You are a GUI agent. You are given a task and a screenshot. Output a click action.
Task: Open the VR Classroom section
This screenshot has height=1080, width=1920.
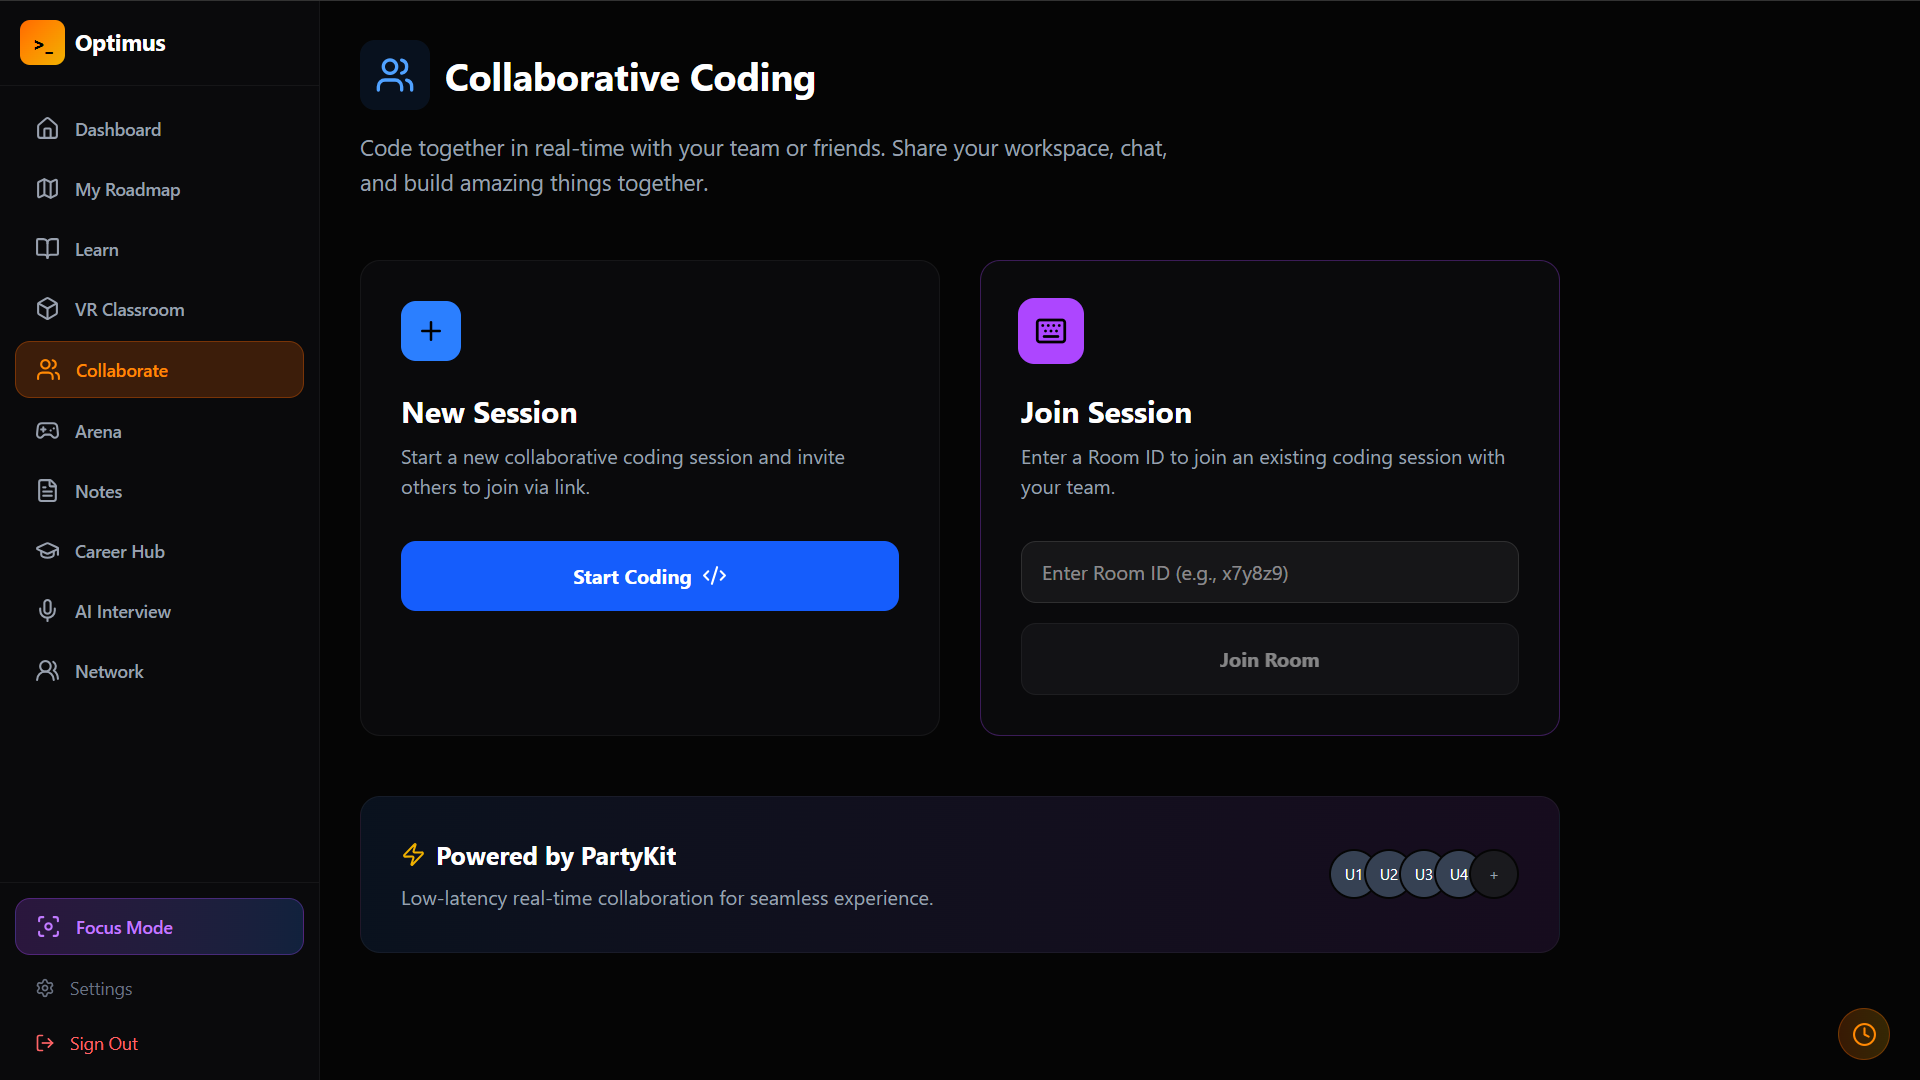tap(129, 309)
